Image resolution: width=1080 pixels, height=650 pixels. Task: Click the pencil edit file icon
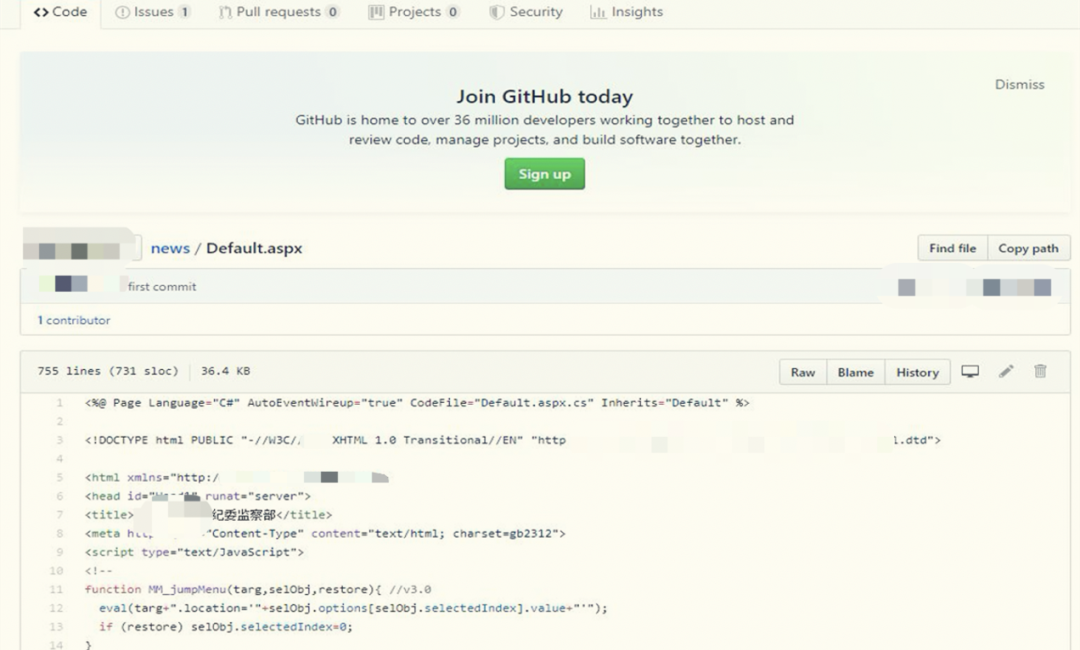point(1006,372)
